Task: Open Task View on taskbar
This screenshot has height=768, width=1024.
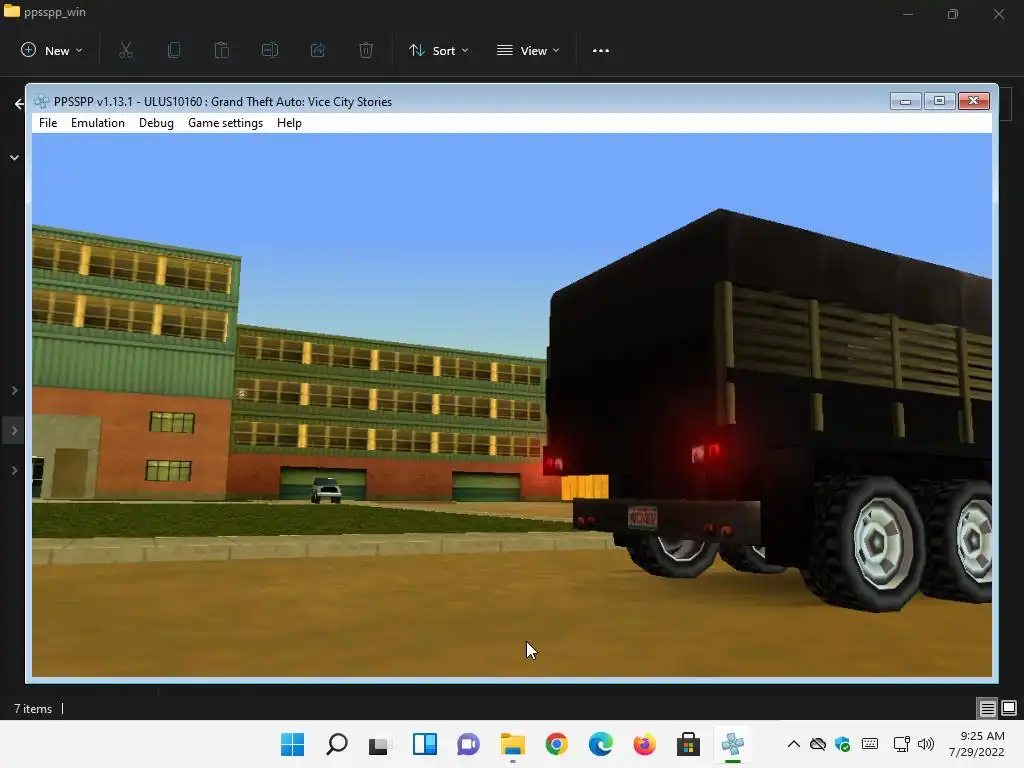Action: [379, 744]
